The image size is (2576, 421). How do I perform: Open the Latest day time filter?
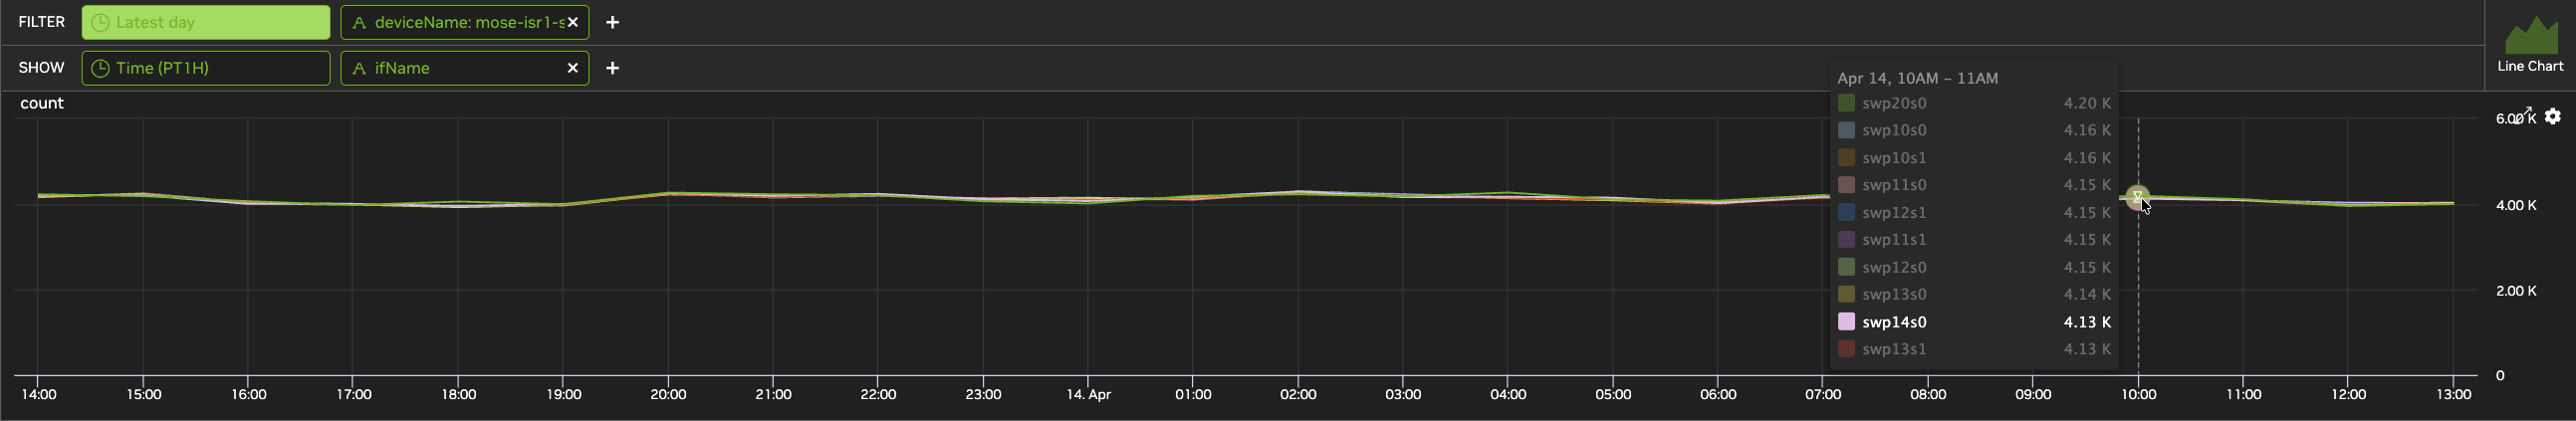tap(206, 22)
